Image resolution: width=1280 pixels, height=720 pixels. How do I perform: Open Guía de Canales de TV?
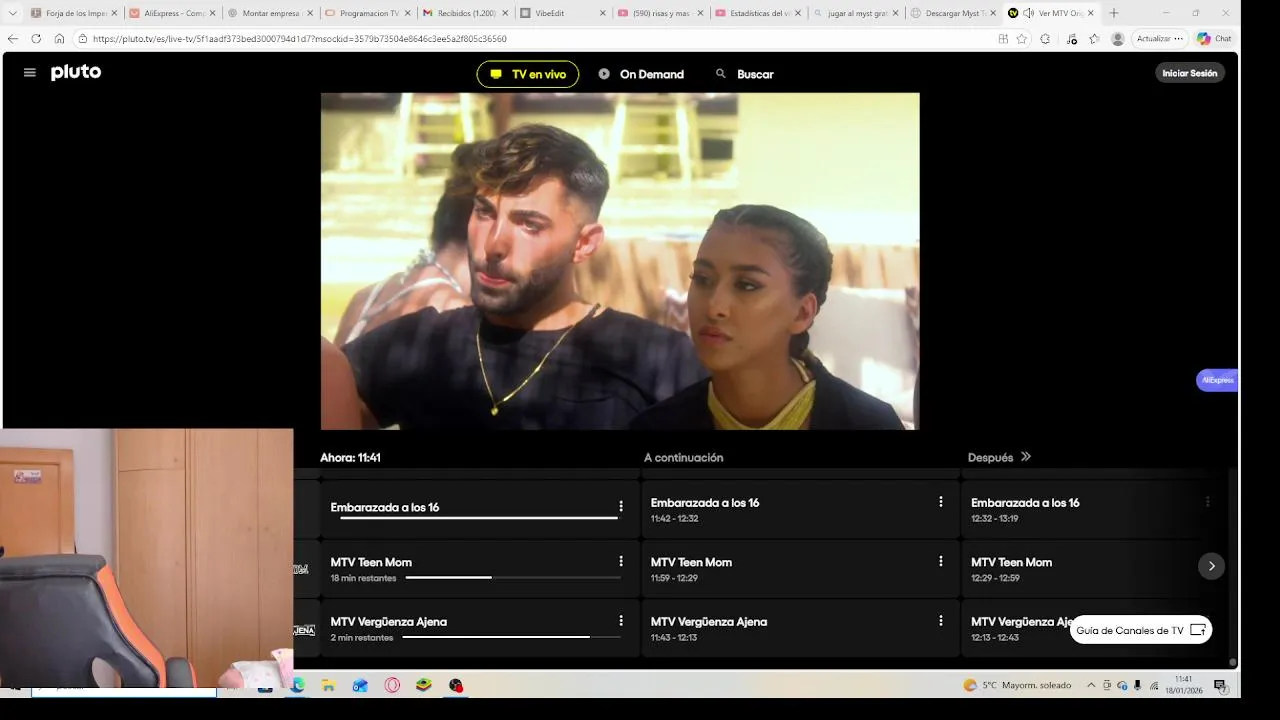tap(1141, 630)
